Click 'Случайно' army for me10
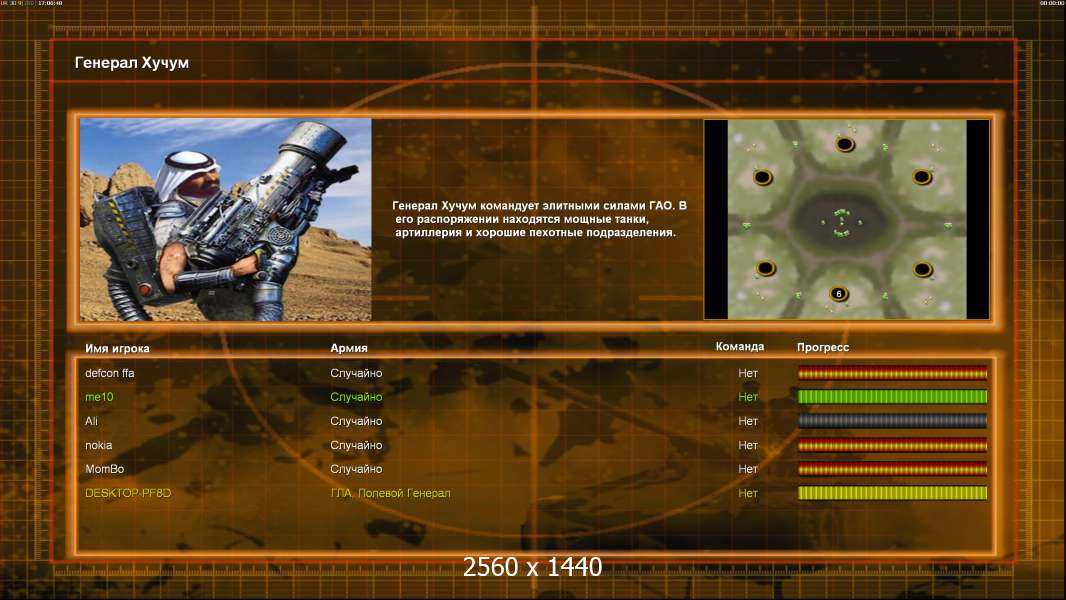The width and height of the screenshot is (1066, 600). point(356,397)
